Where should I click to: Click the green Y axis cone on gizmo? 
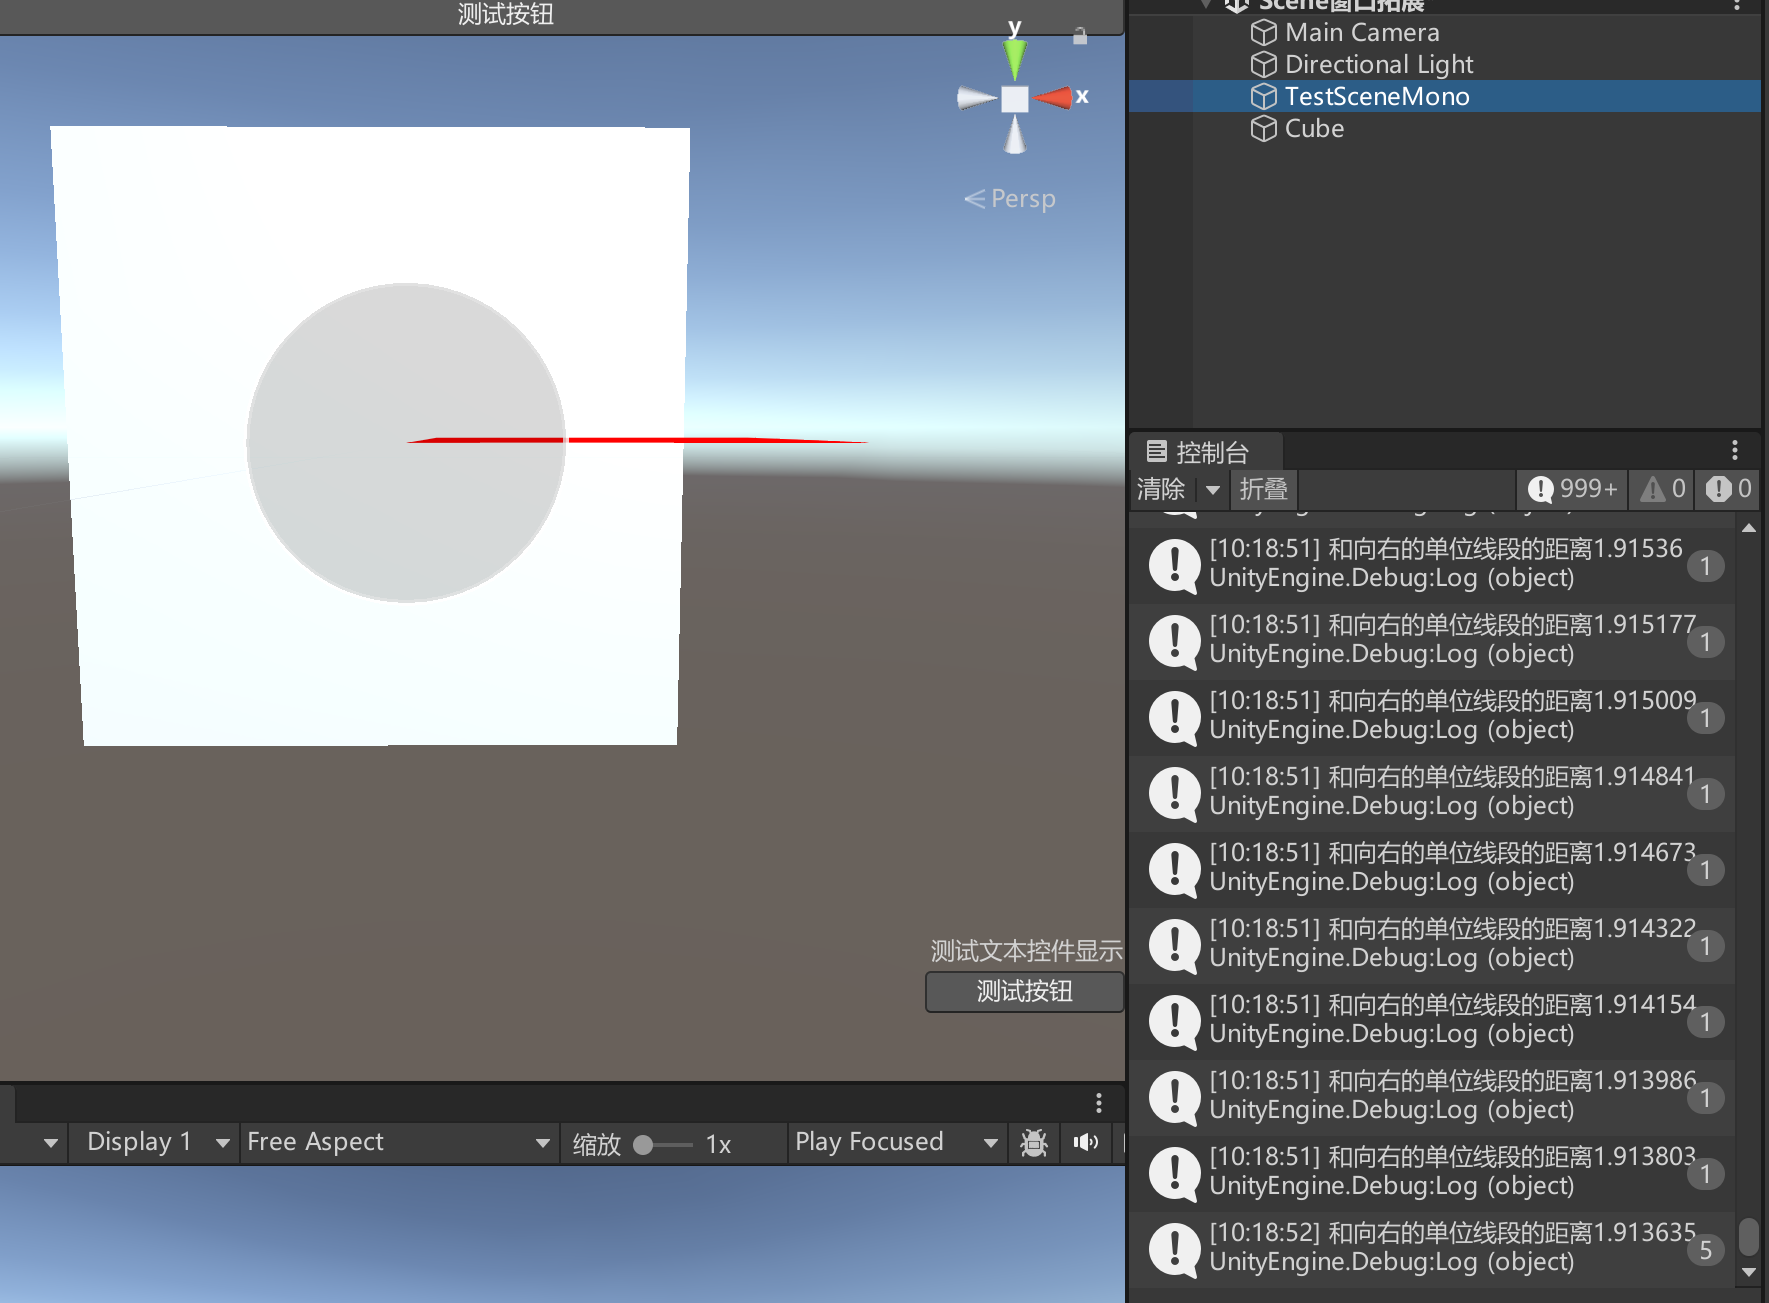click(1014, 59)
